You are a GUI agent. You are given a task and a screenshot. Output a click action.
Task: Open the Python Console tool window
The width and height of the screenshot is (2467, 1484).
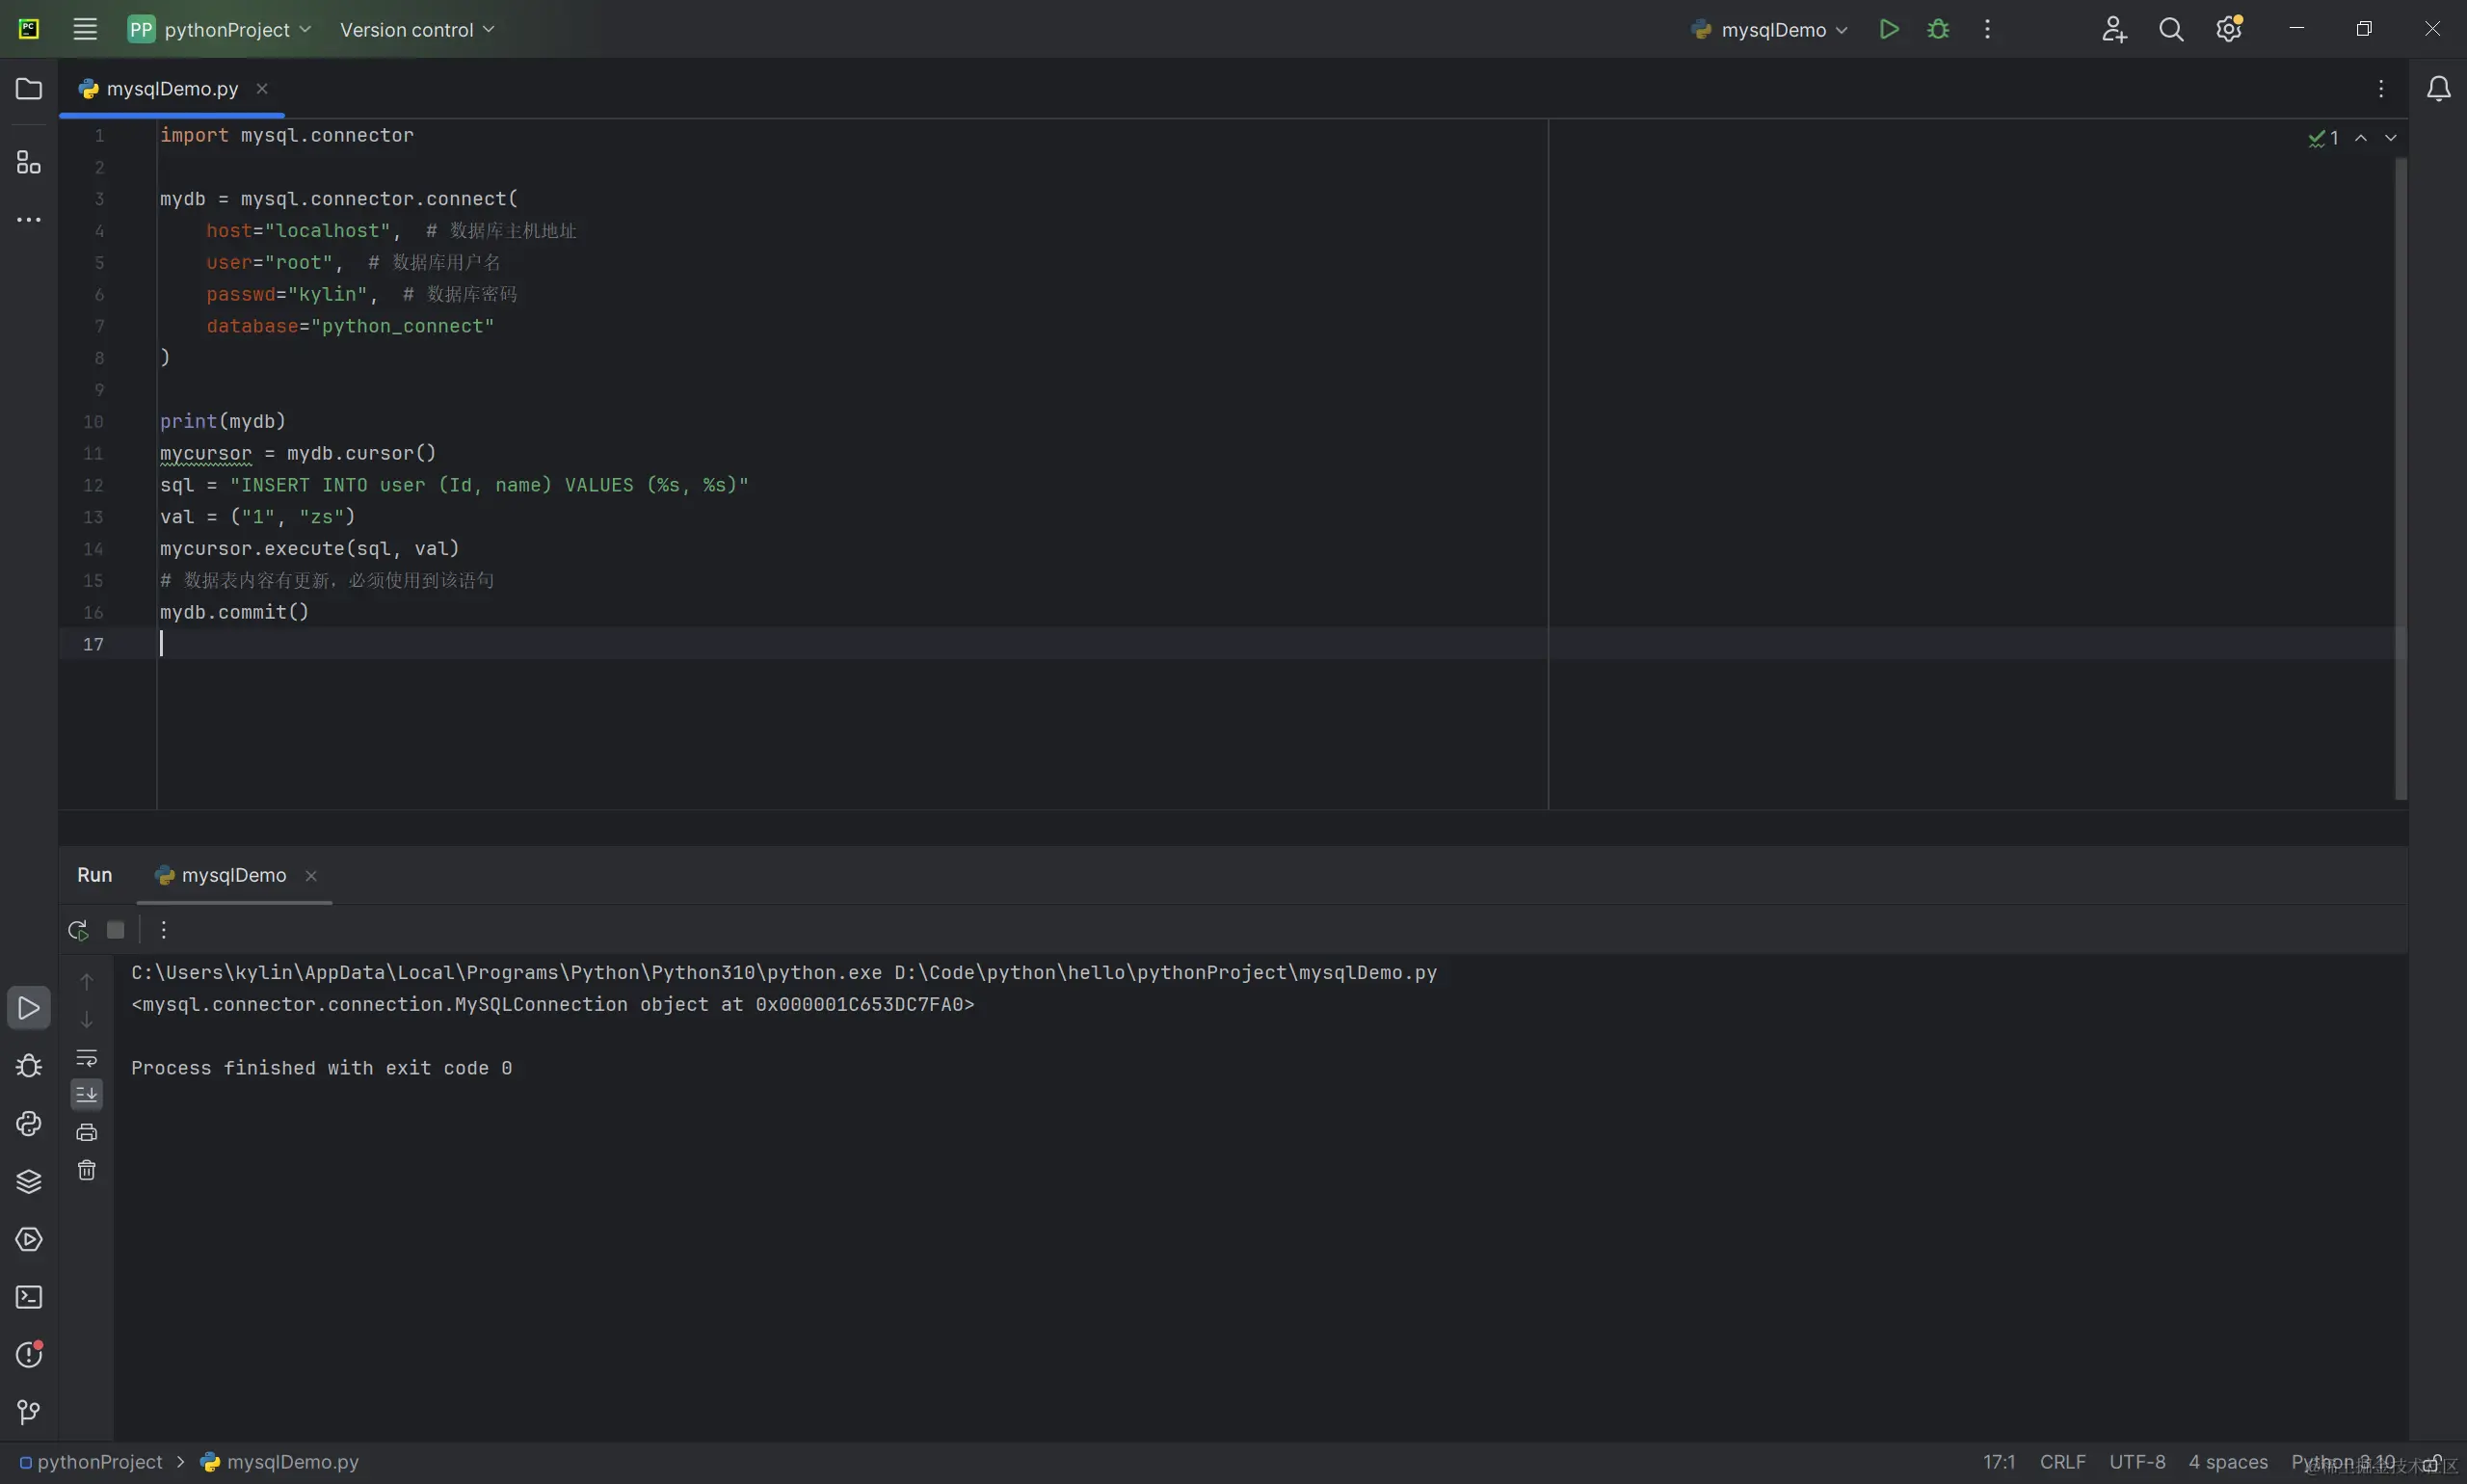pos(28,1123)
